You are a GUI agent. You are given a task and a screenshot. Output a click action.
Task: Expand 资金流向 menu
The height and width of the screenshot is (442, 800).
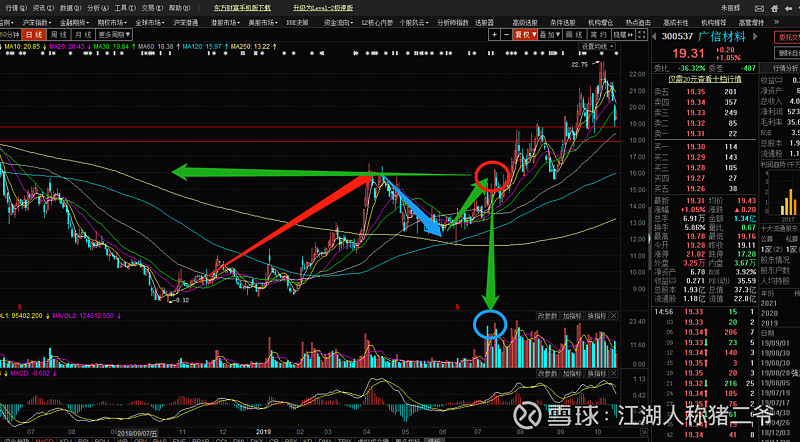coord(338,23)
